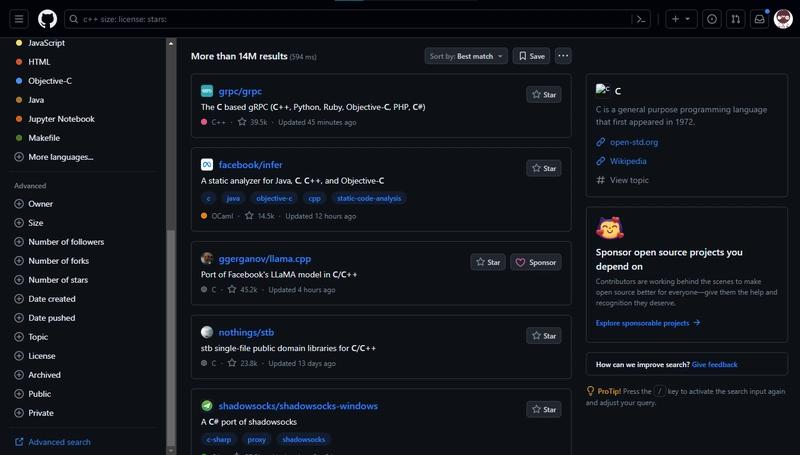Star the grpc/grpc repository
The width and height of the screenshot is (800, 455).
(544, 94)
